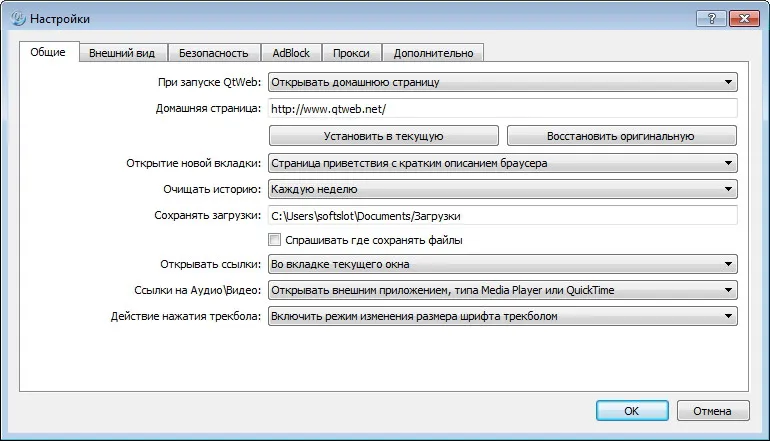Open the Открытие новой вкладки dropdown
770x441 pixels.
click(x=502, y=163)
